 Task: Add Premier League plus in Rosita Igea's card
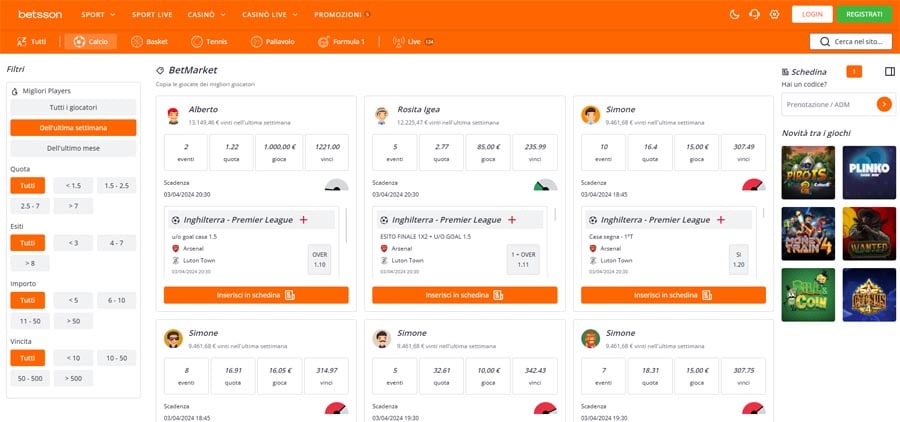pyautogui.click(x=512, y=220)
